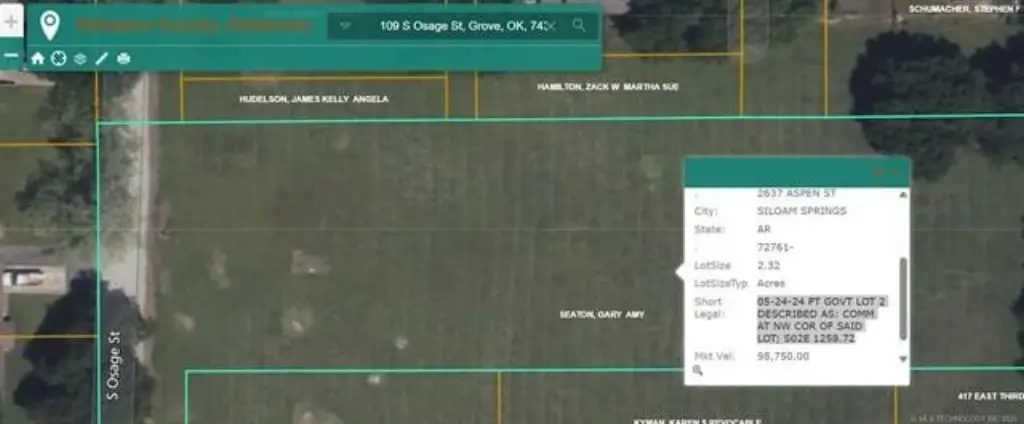Close the parcel info popup

(895, 172)
